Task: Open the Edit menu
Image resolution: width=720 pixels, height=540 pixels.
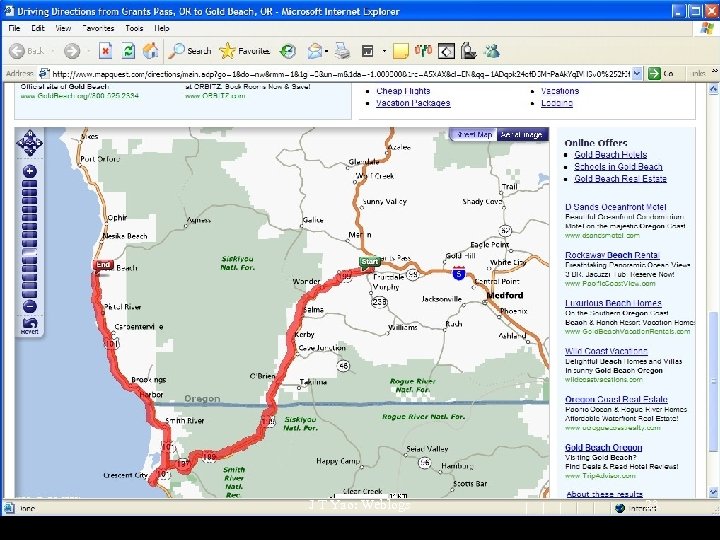Action: point(38,28)
